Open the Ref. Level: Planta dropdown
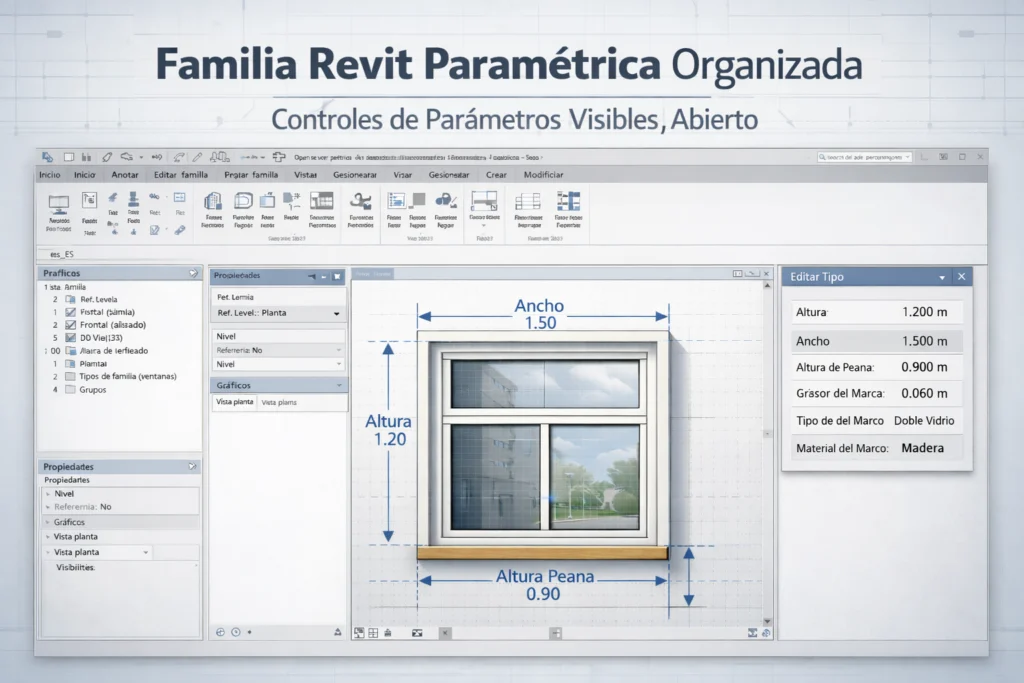The image size is (1024, 683). (x=336, y=314)
